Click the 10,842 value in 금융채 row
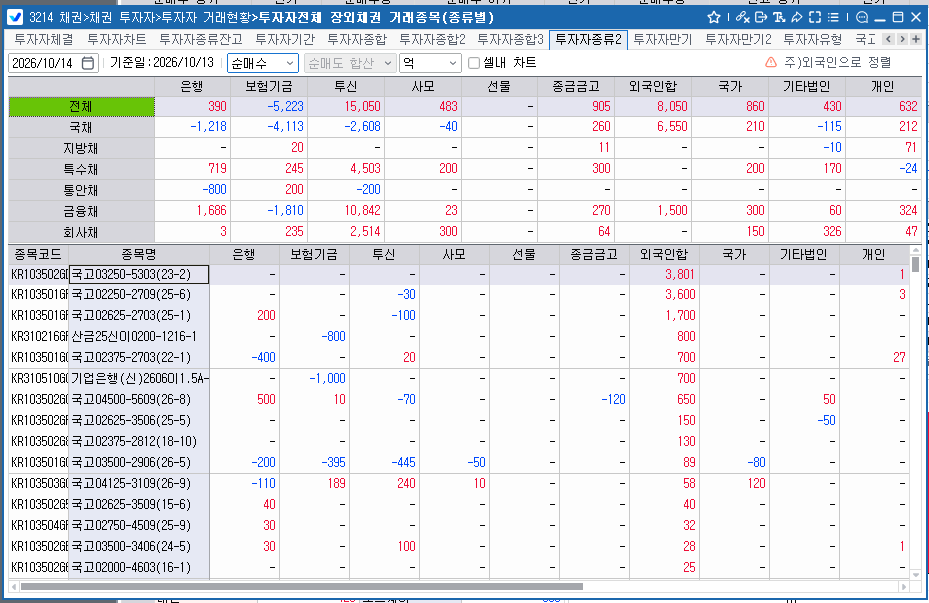This screenshot has width=929, height=603. [x=363, y=211]
